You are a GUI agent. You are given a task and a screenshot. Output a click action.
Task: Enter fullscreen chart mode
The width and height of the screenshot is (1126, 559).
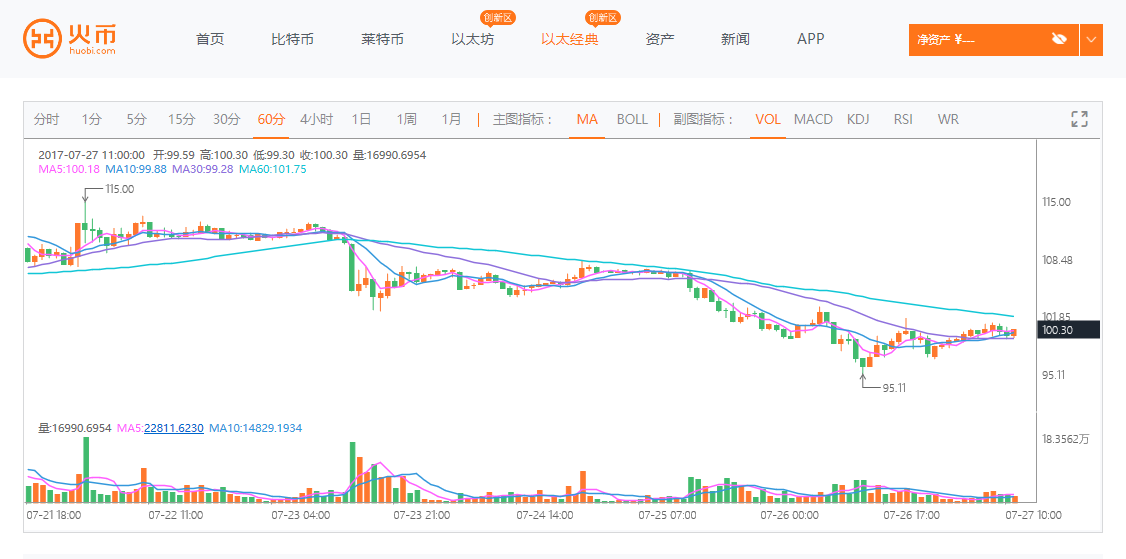click(x=1079, y=119)
